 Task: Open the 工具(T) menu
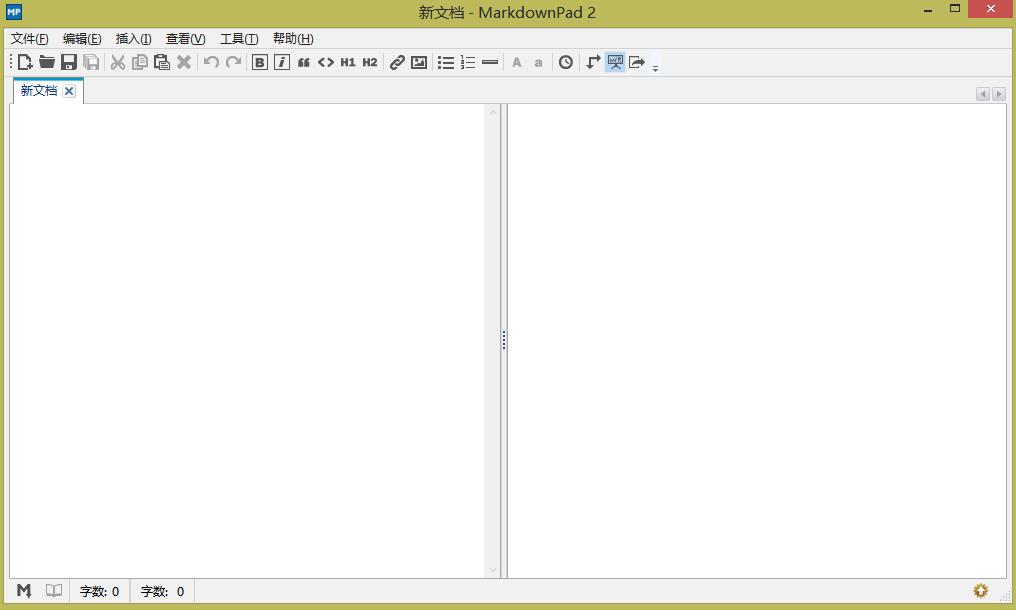[239, 39]
